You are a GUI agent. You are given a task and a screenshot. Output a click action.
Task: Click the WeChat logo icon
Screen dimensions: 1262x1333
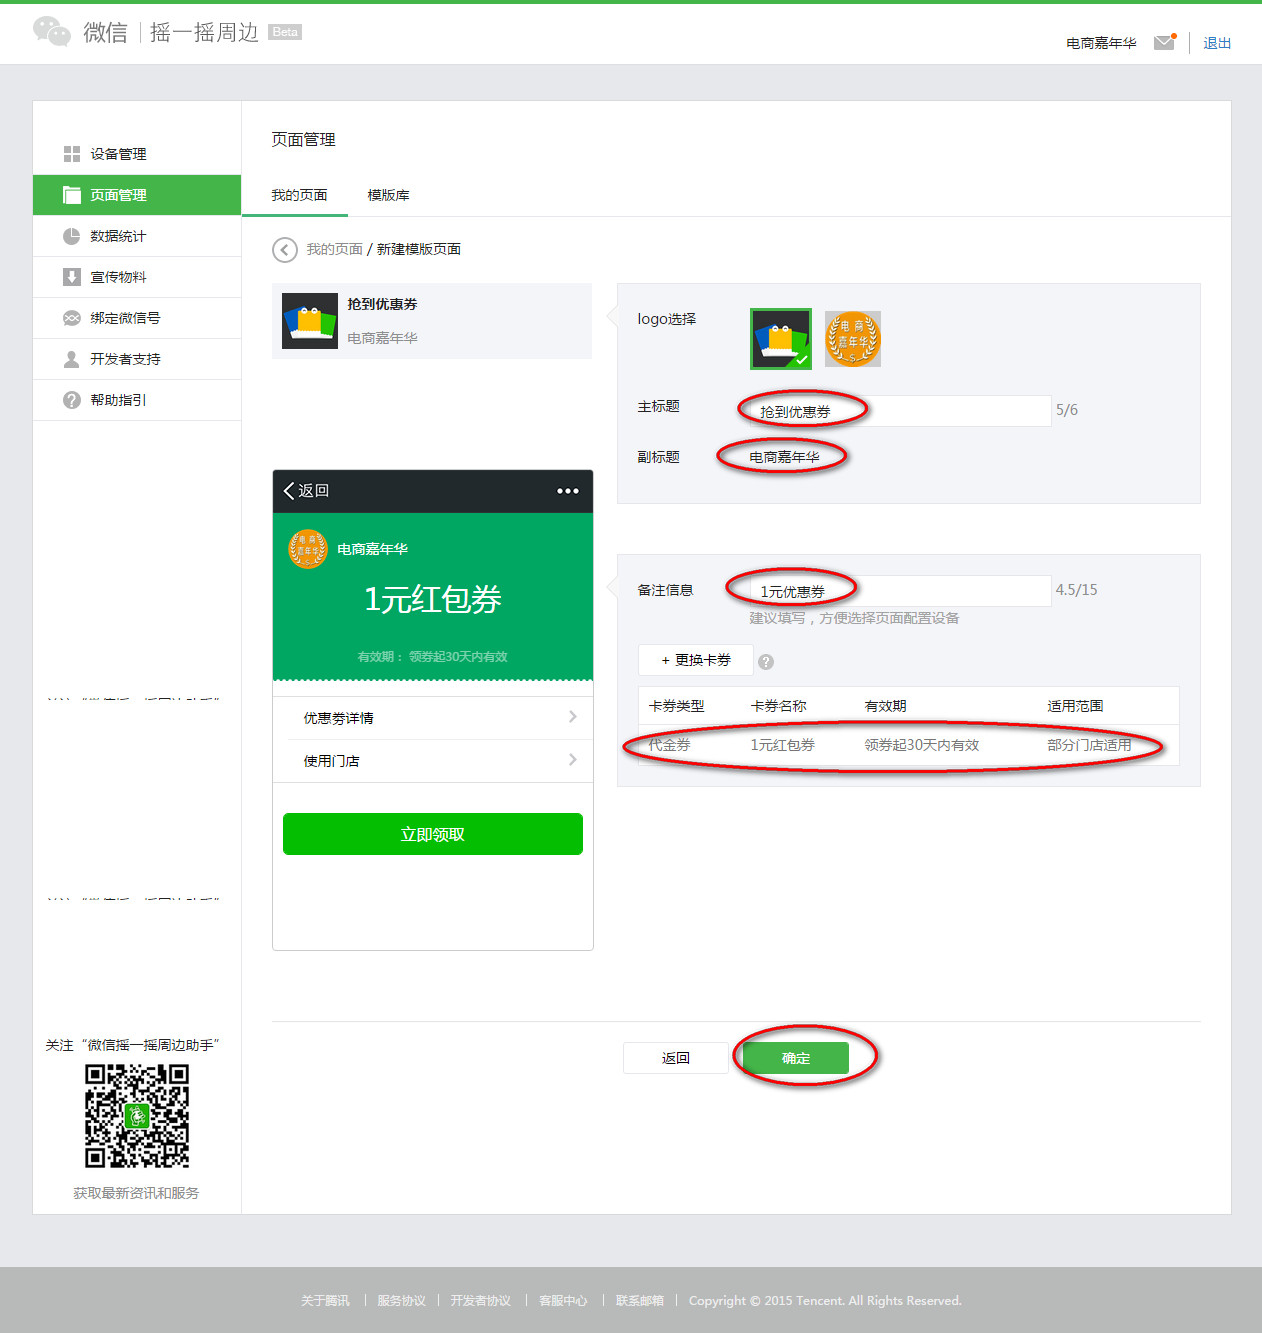click(52, 32)
